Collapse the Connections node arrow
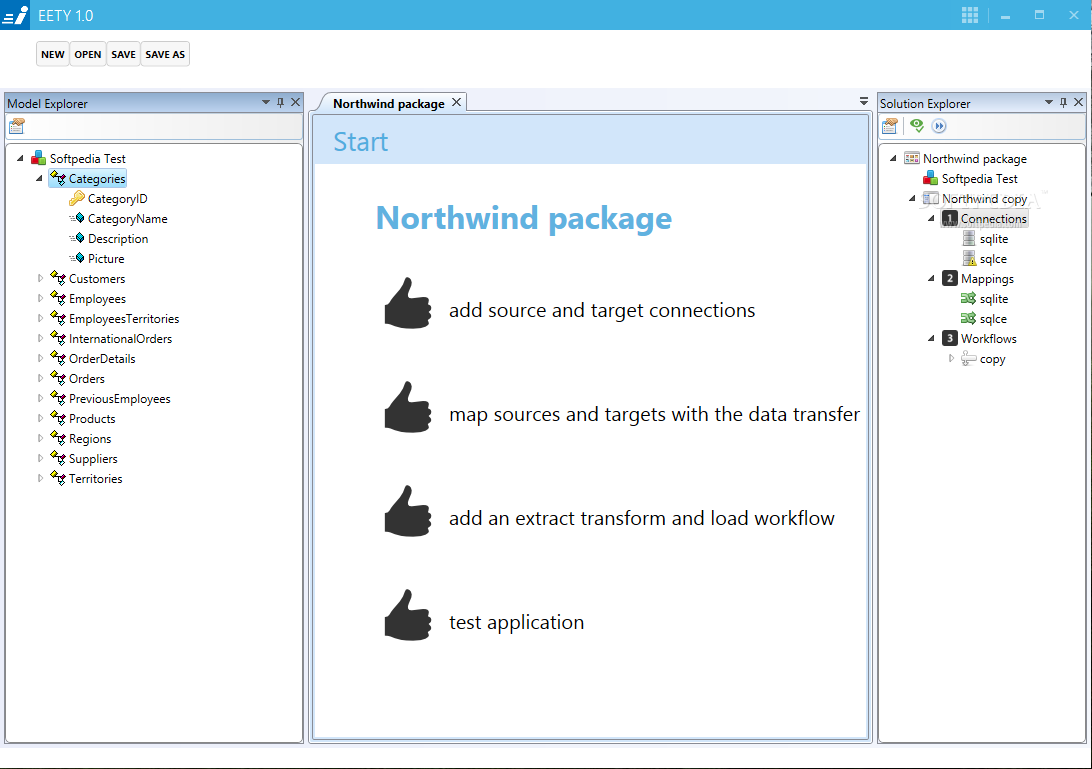Screen dimensions: 1092x769 (931, 219)
